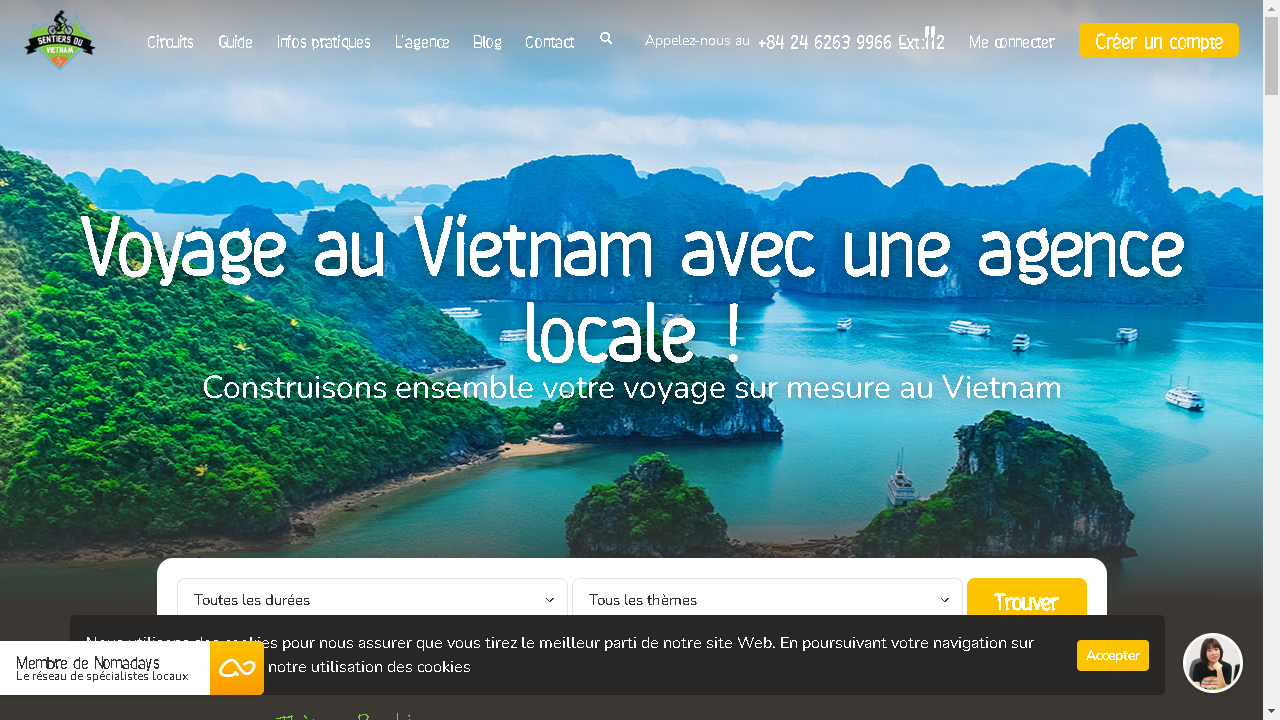Viewport: 1280px width, 720px height.
Task: Click the scrollbar down arrow
Action: point(1272,712)
